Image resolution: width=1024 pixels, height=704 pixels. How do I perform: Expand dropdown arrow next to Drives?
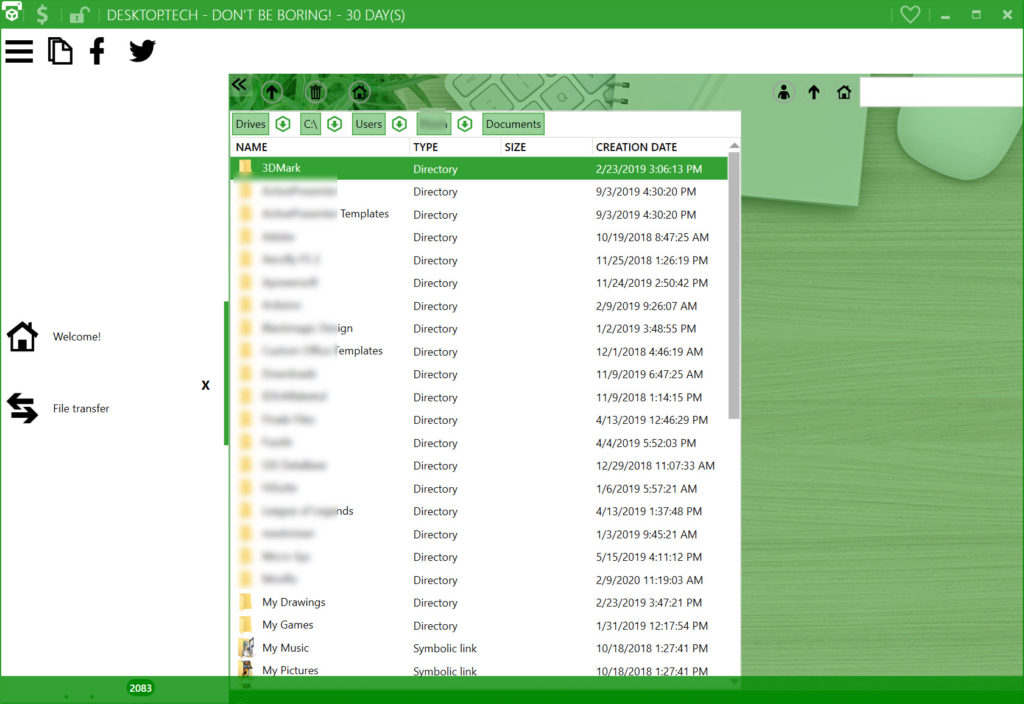[283, 124]
